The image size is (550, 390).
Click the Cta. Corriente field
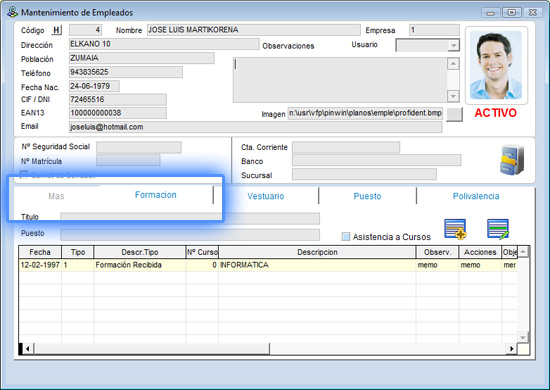click(346, 147)
